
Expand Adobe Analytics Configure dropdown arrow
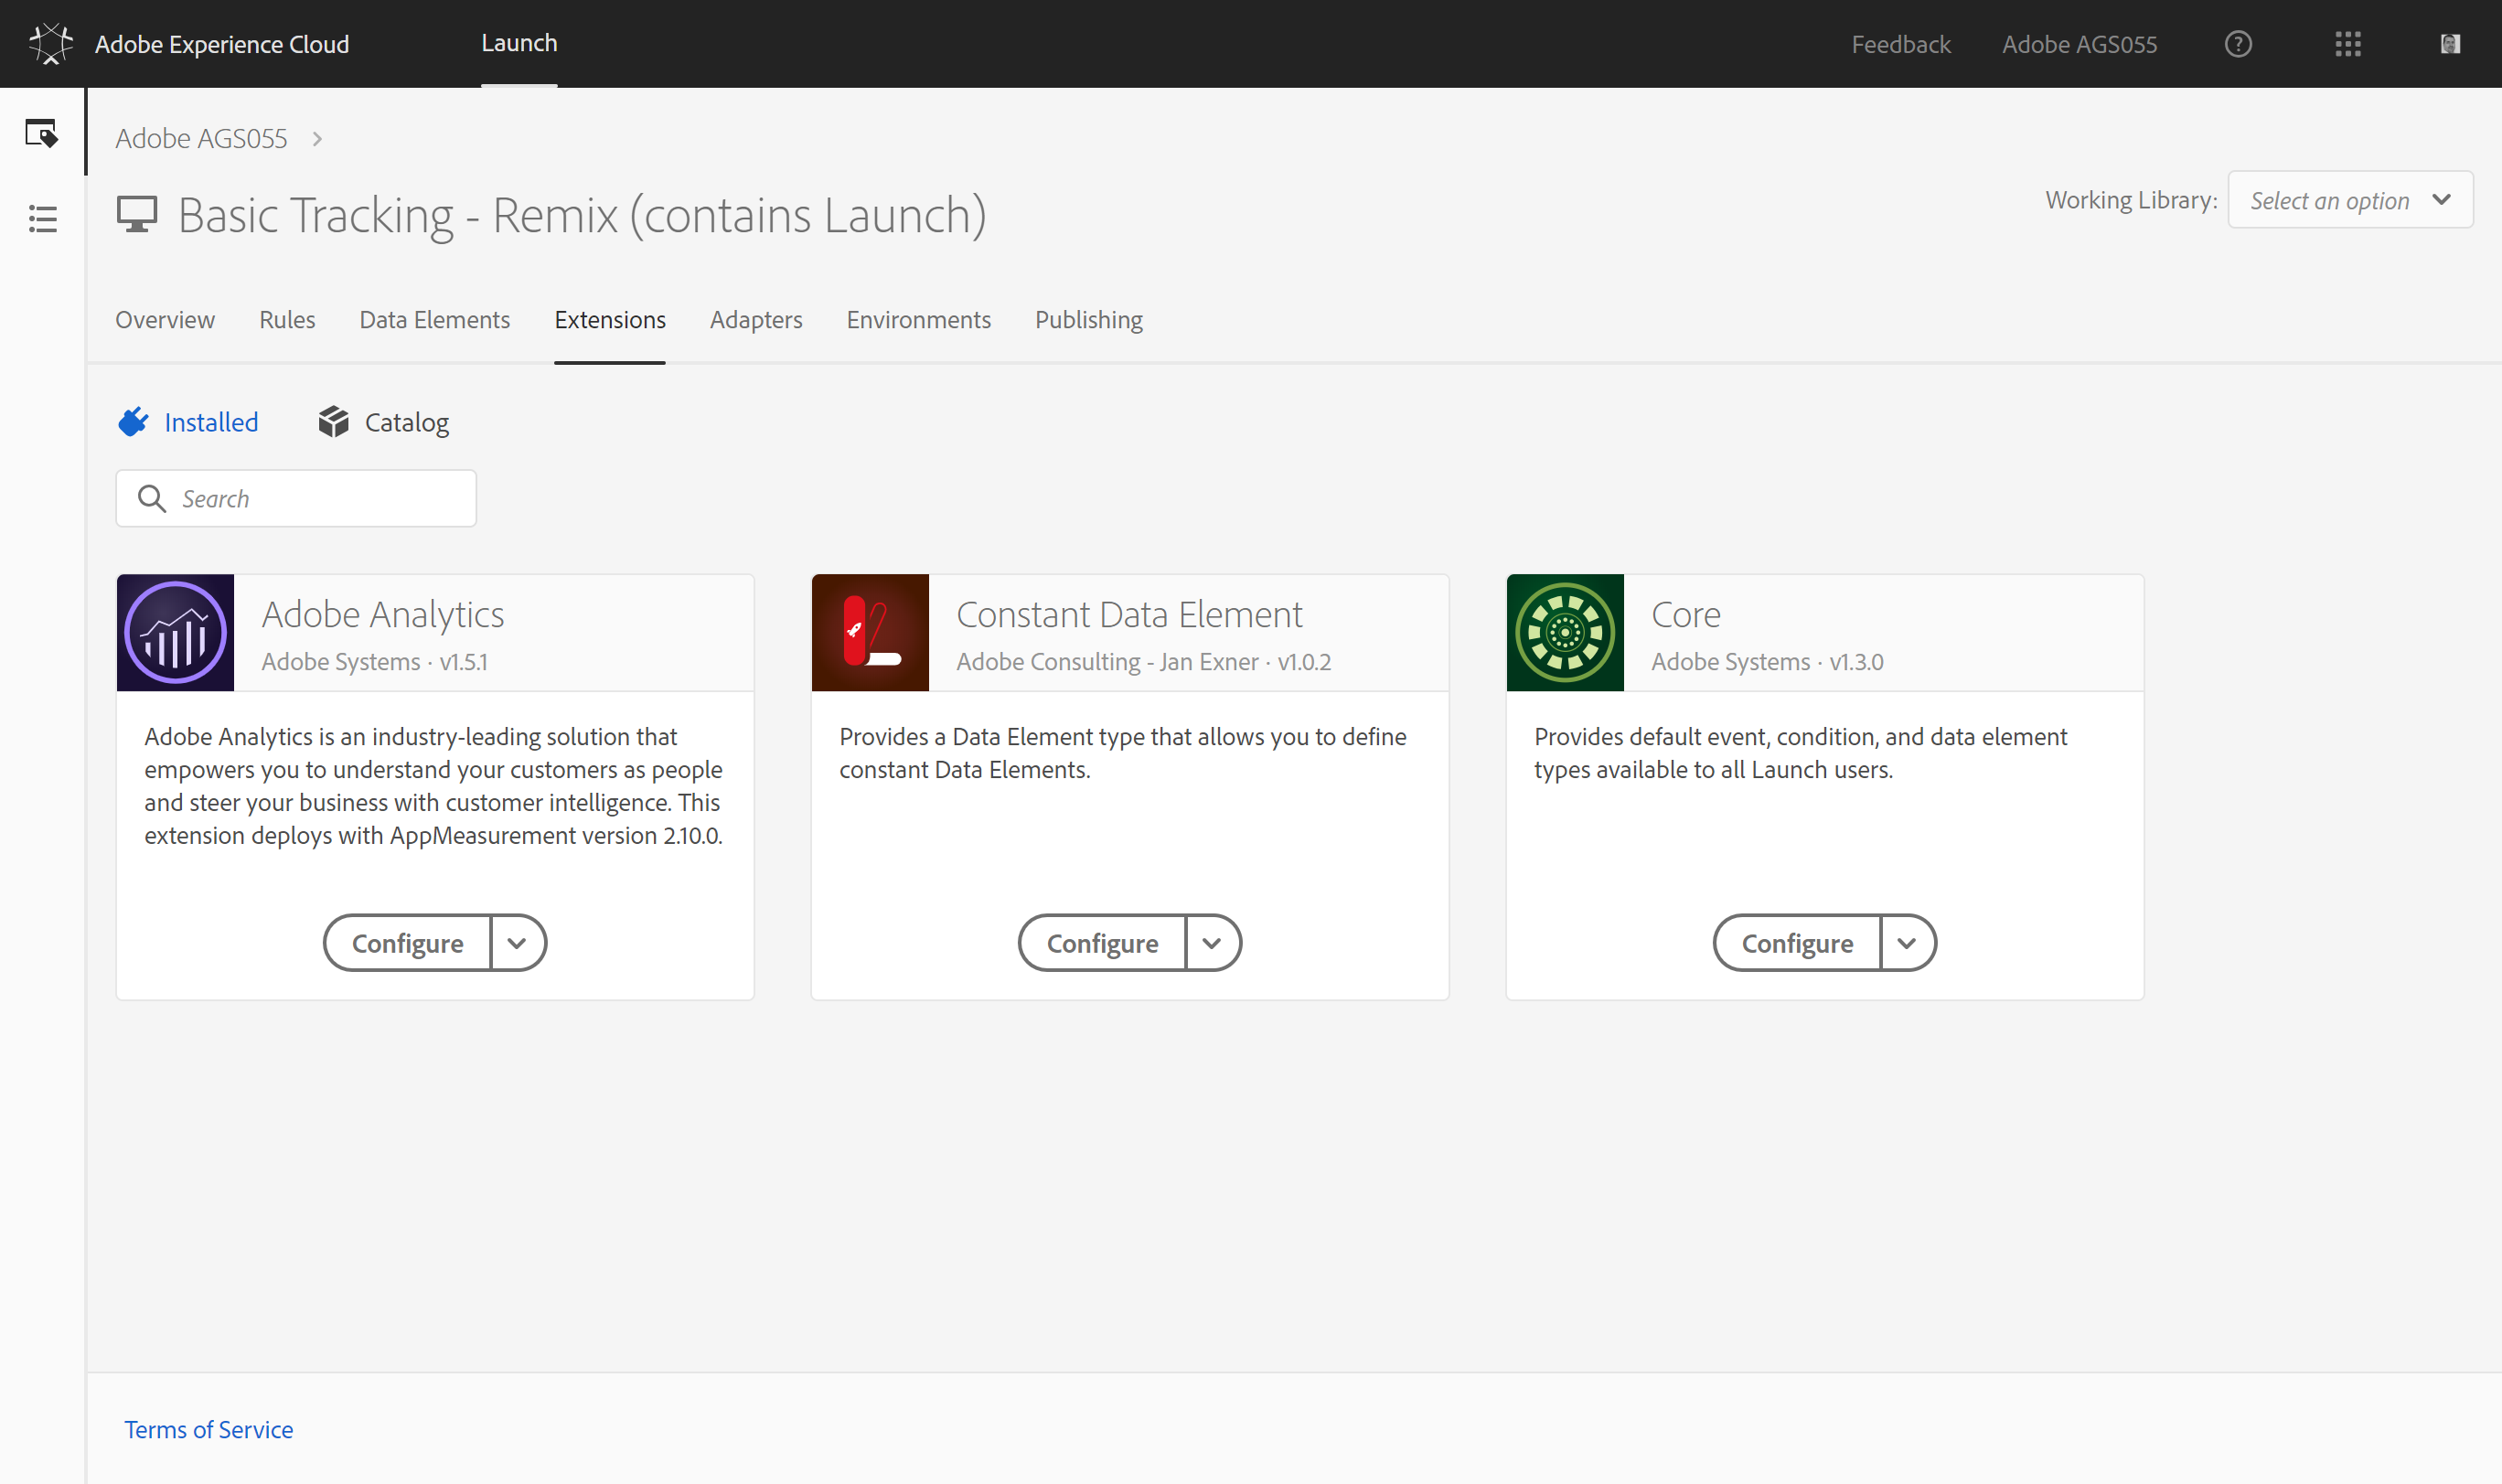pyautogui.click(x=517, y=943)
